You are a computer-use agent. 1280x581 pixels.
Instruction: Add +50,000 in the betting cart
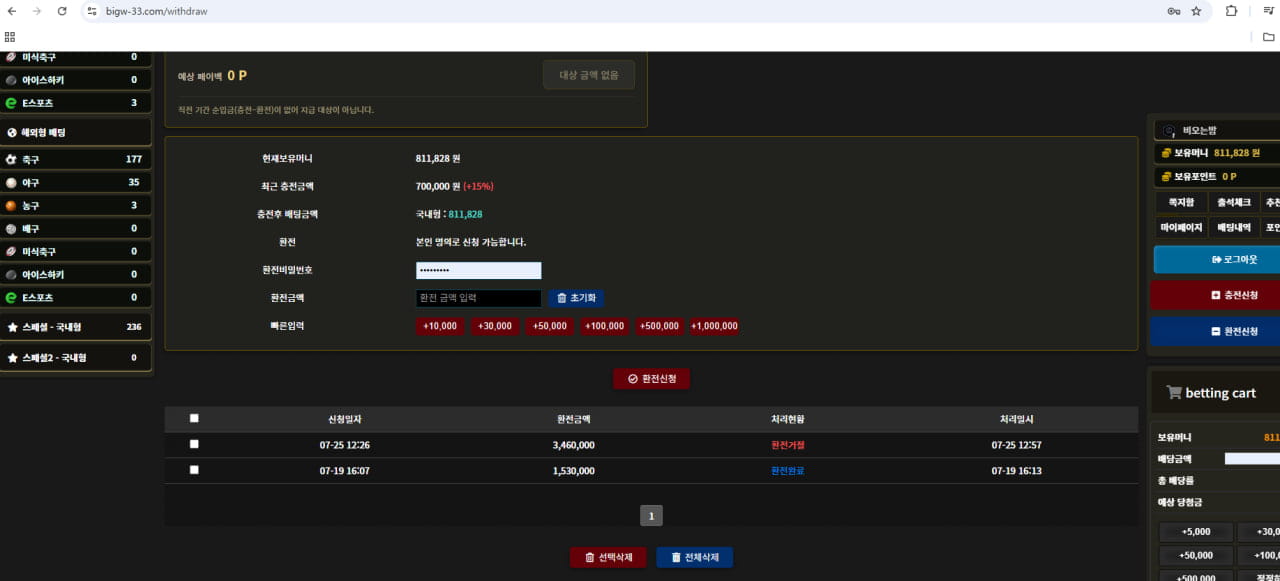[1195, 555]
